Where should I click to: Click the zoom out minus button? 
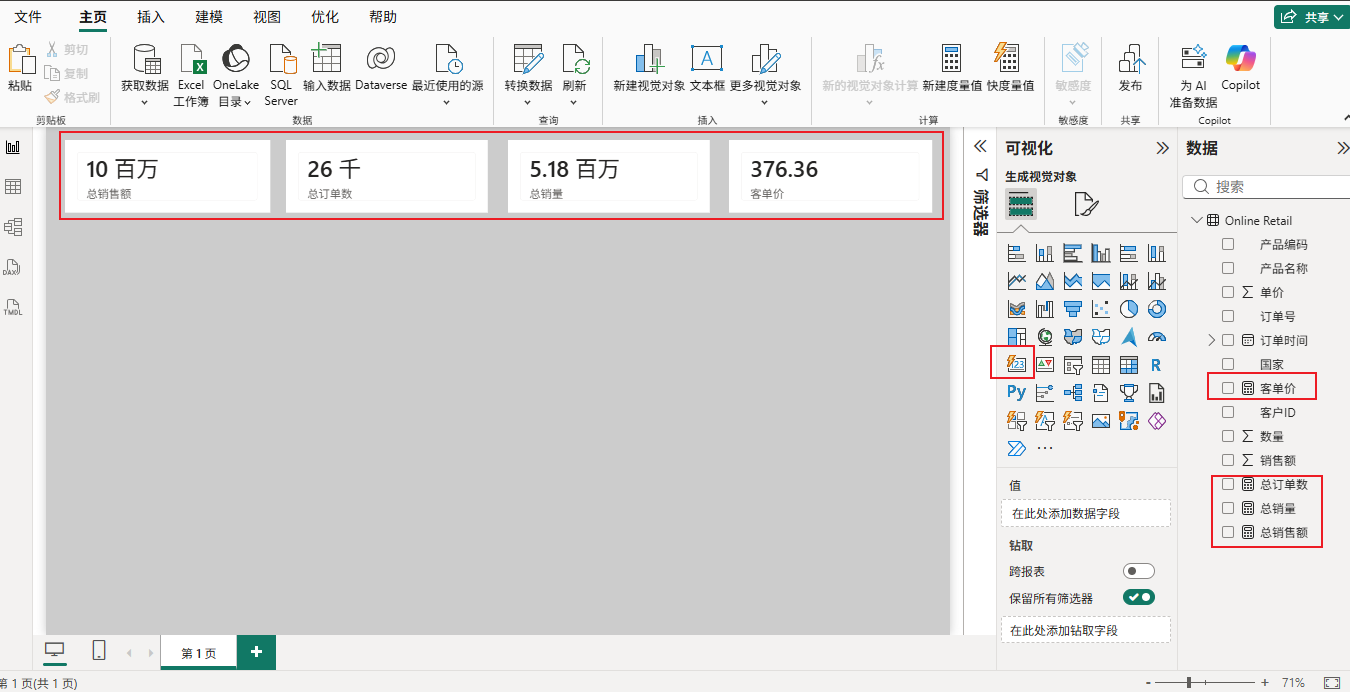pyautogui.click(x=1148, y=682)
